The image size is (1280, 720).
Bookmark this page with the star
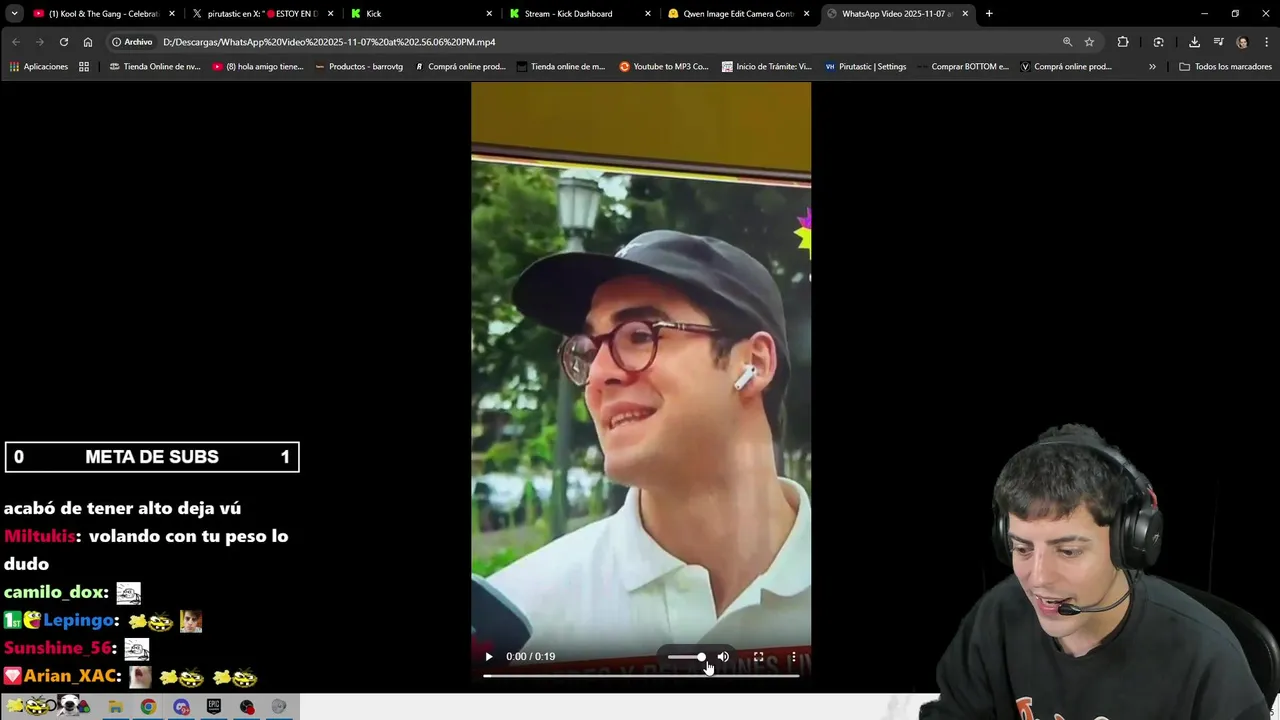click(1089, 42)
